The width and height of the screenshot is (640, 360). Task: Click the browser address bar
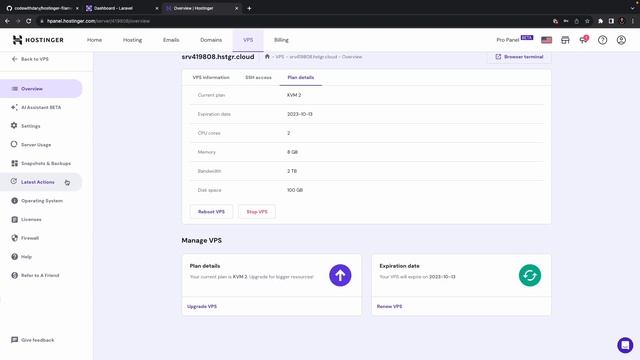pyautogui.click(x=294, y=21)
